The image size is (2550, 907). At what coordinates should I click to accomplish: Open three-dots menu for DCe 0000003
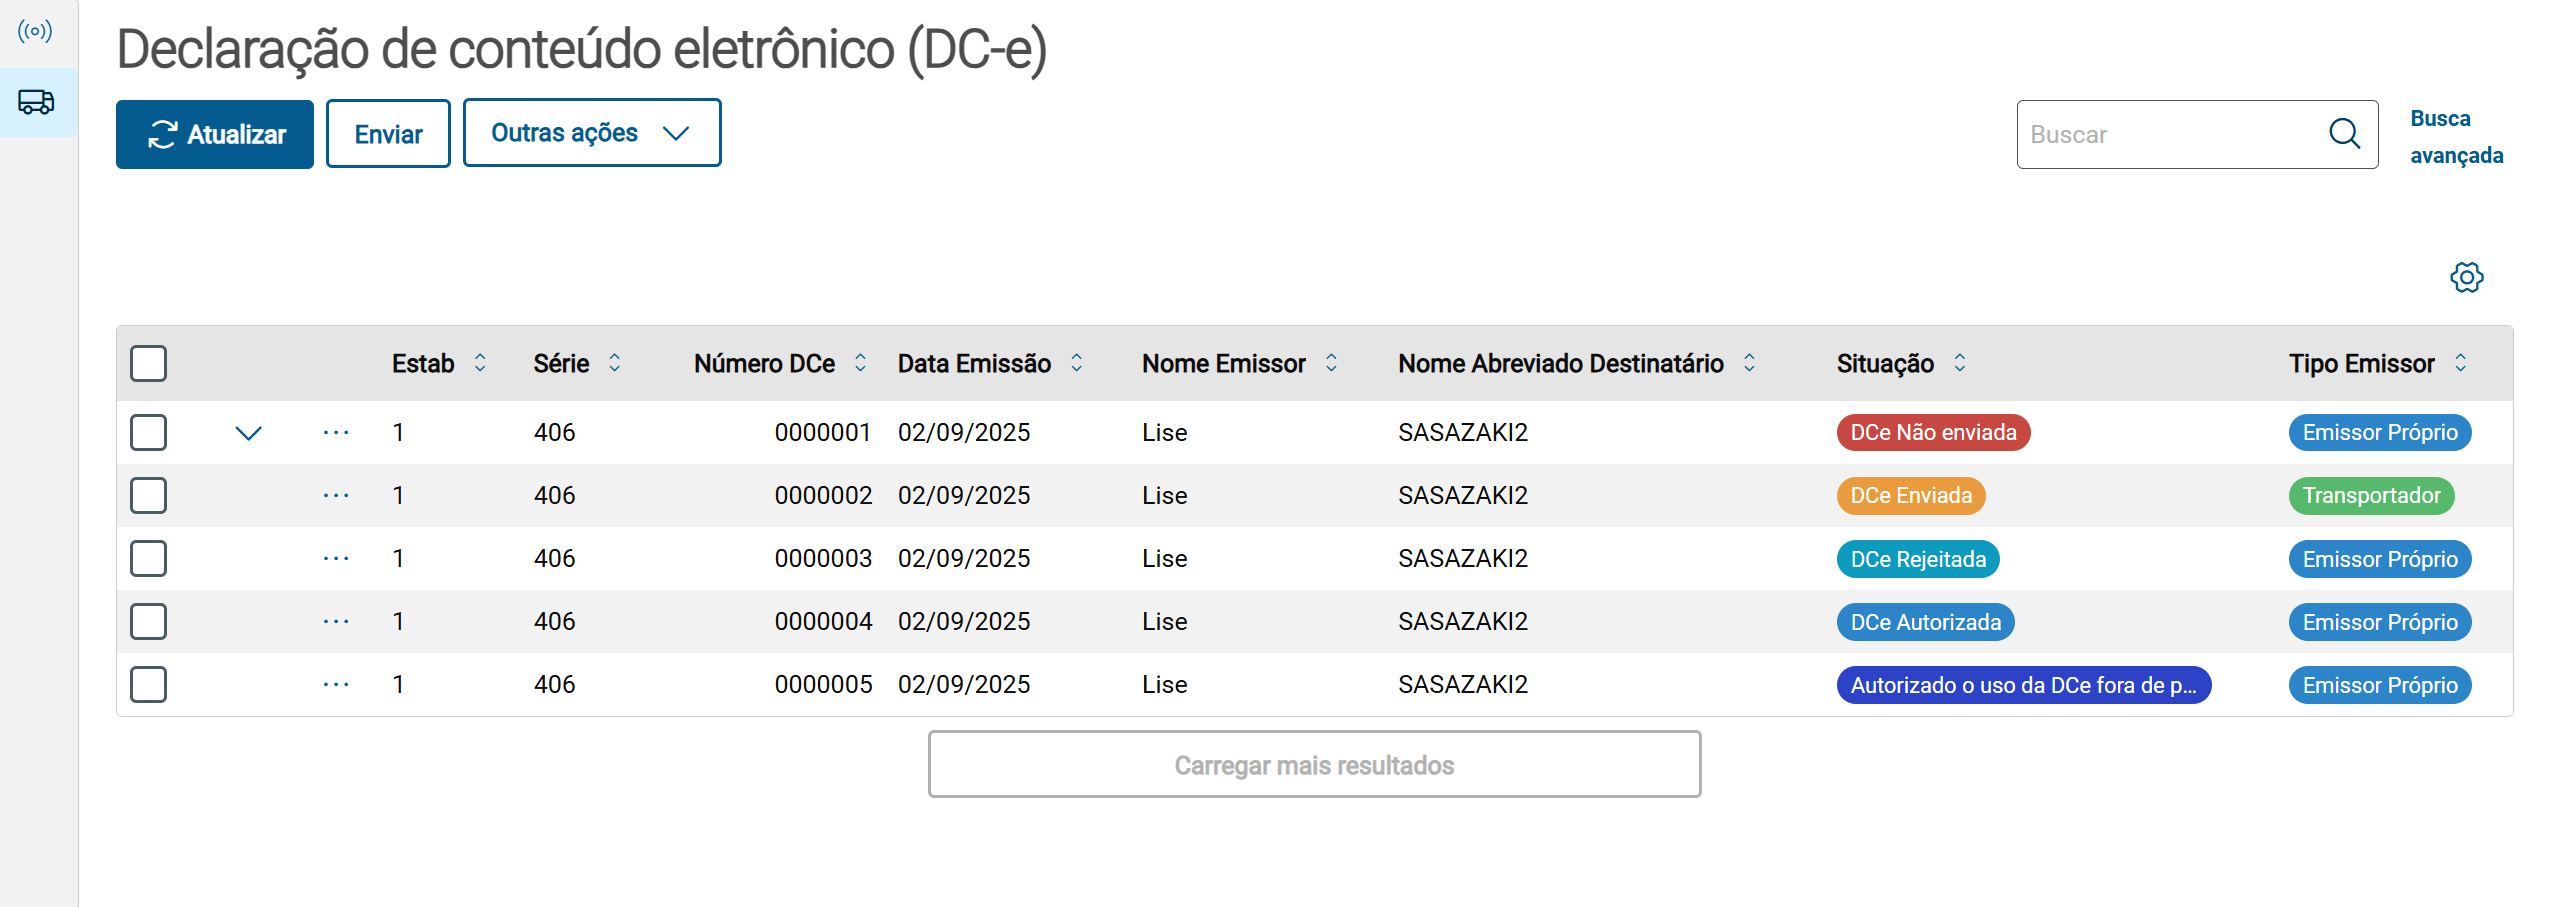point(336,559)
